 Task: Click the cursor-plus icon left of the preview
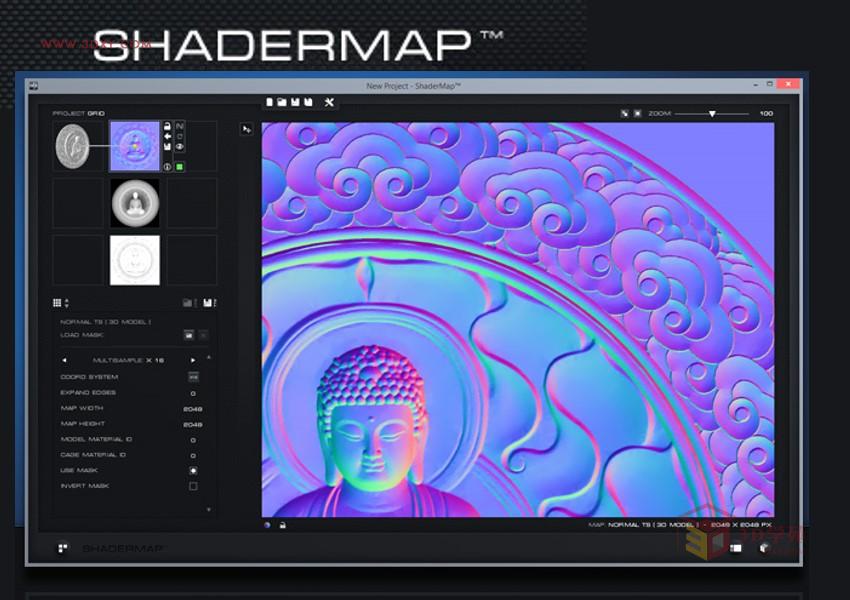pyautogui.click(x=247, y=129)
